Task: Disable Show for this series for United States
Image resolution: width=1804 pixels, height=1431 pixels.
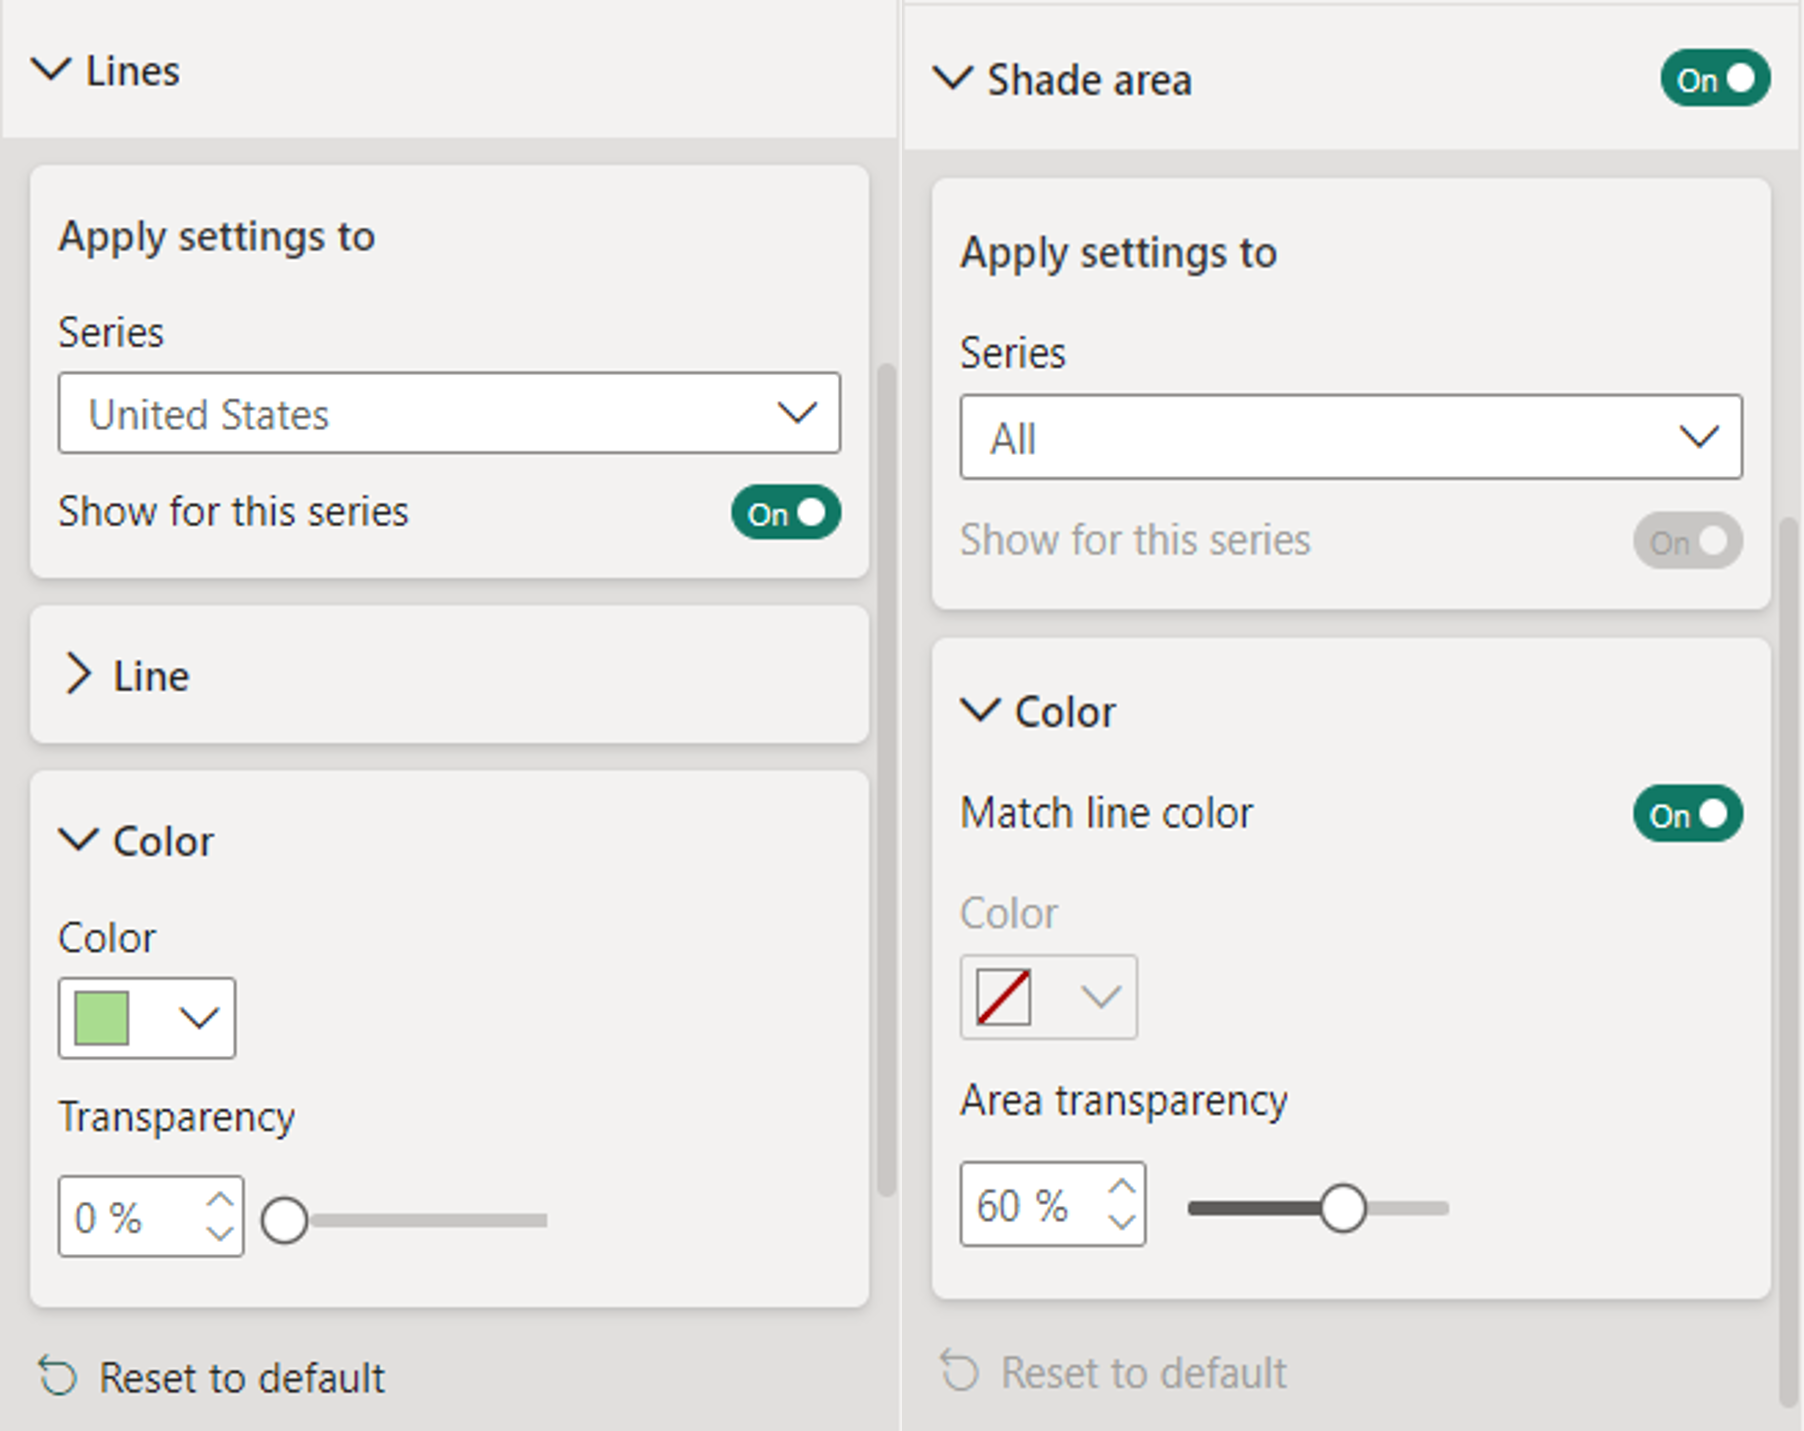Action: (x=785, y=513)
